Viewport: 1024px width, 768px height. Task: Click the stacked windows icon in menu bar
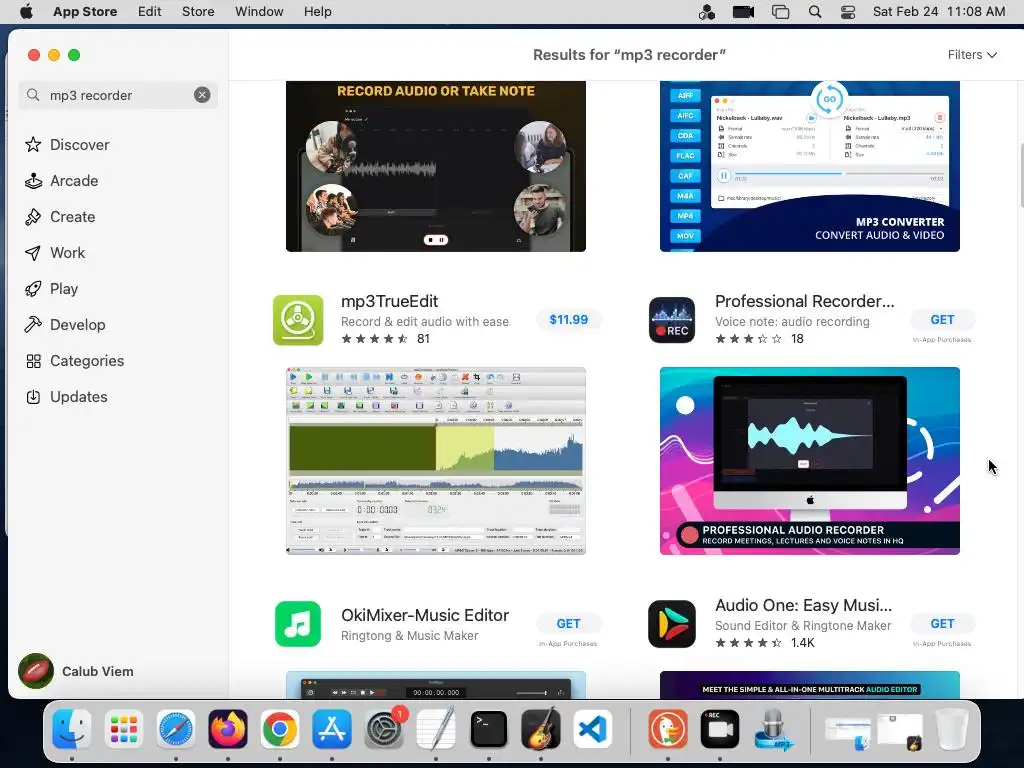[x=780, y=11]
